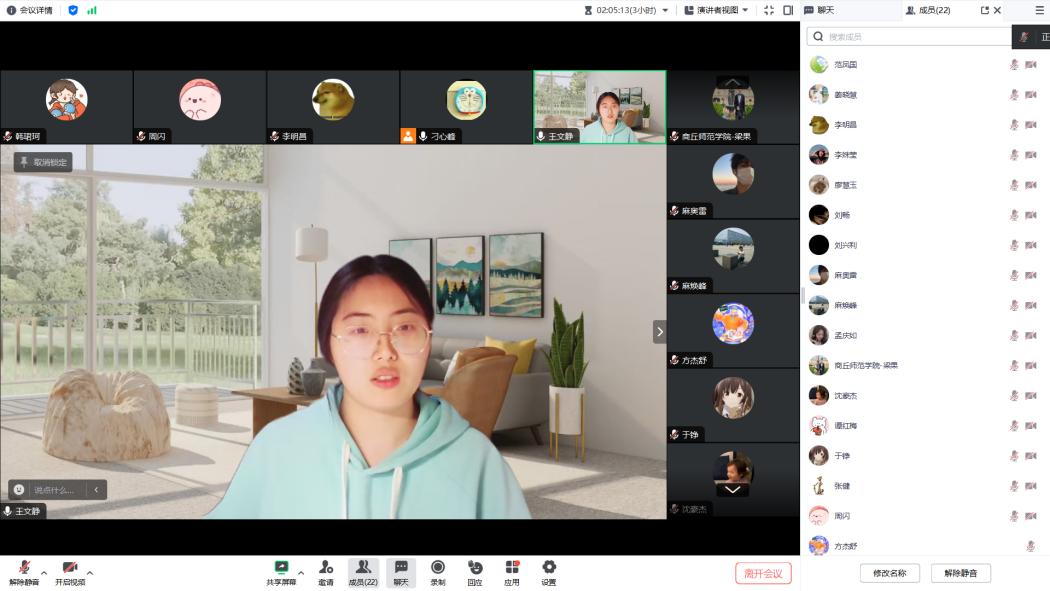Click the network signal bars icon
This screenshot has height=591, width=1050.
tap(92, 10)
